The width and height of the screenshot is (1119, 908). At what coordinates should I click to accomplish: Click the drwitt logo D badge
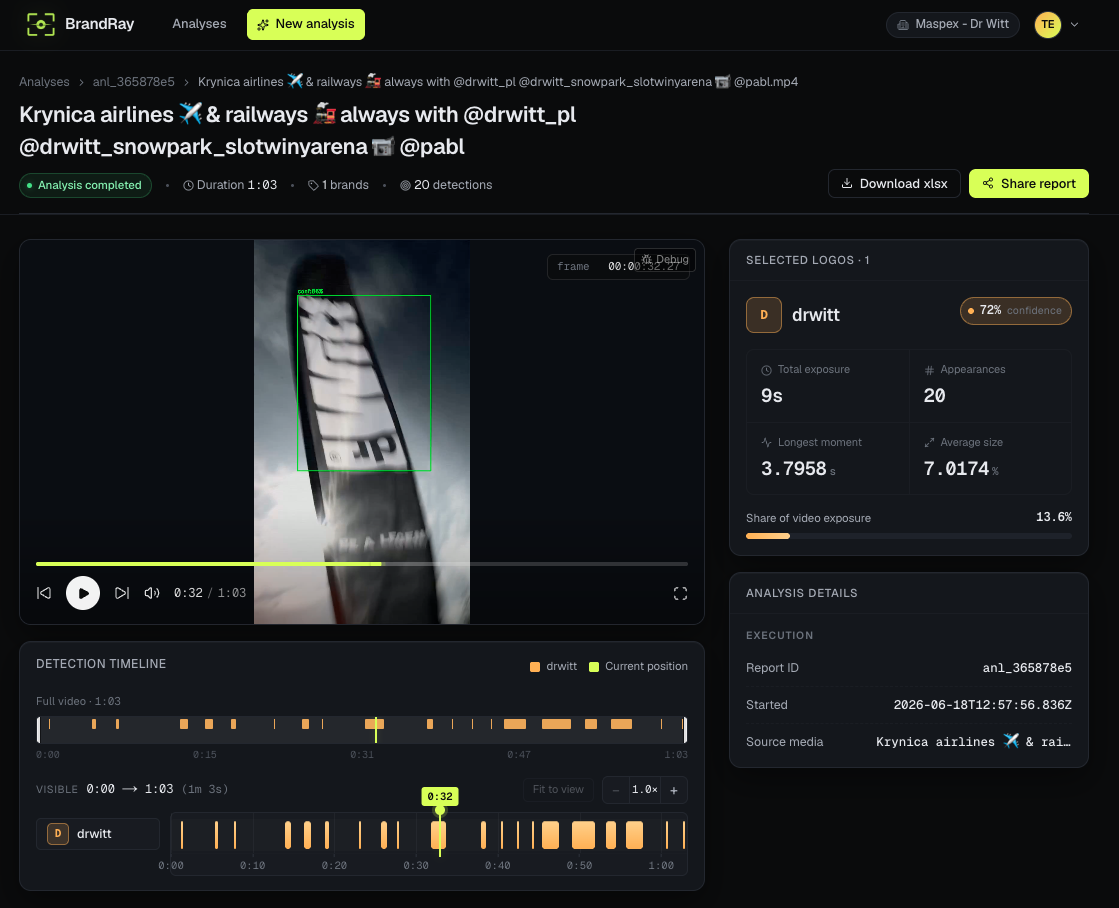coord(764,315)
